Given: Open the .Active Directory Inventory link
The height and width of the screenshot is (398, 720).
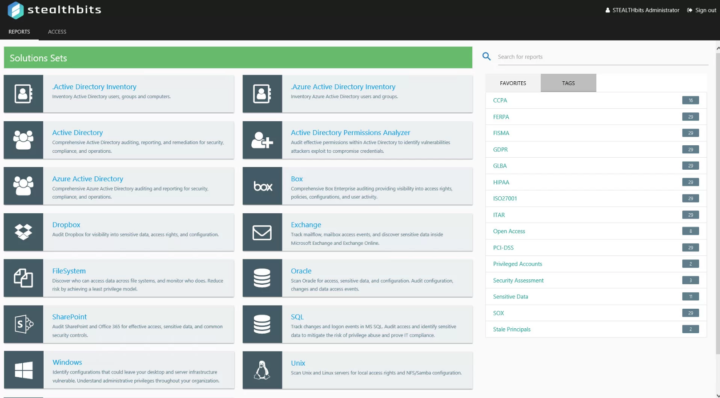Looking at the screenshot, I should click(x=94, y=87).
